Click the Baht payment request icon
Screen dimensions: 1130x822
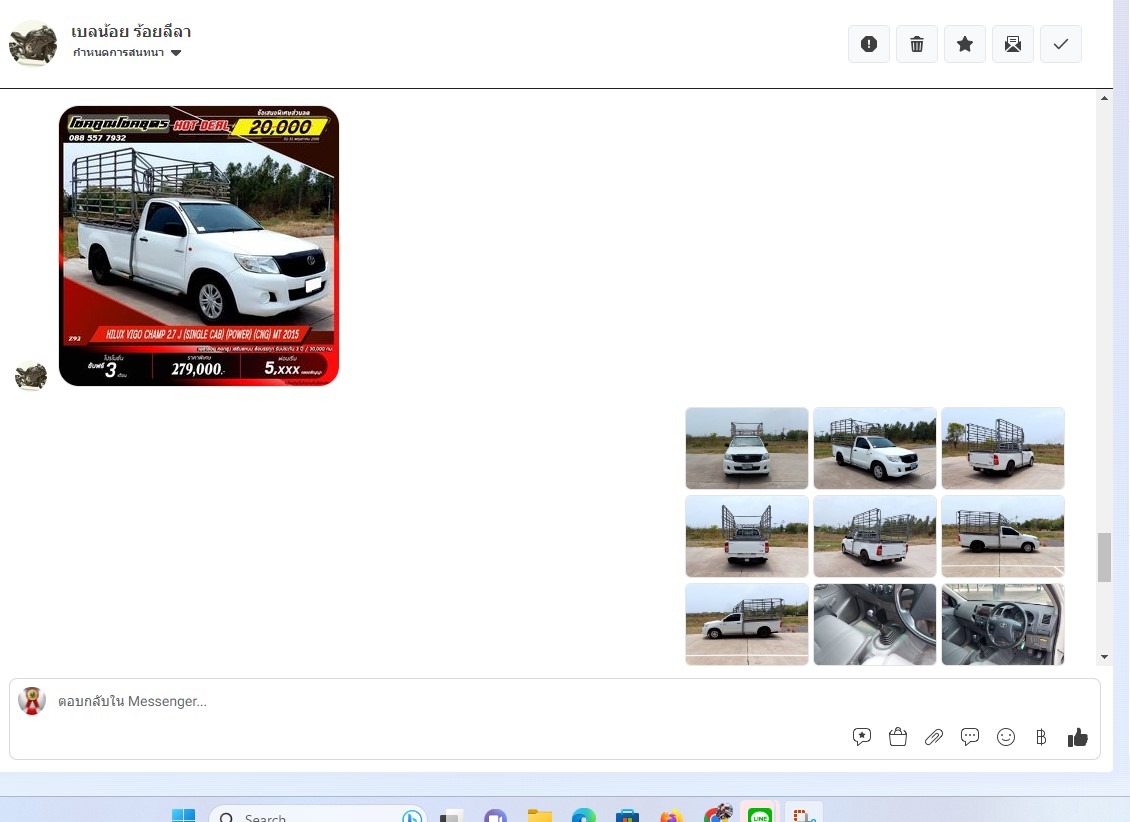click(x=1041, y=737)
